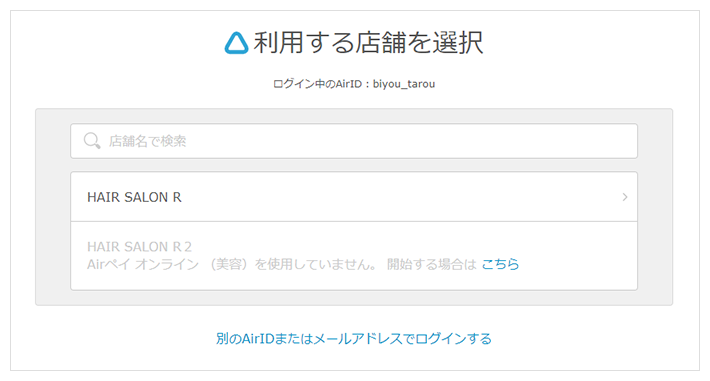Click the を使用していません phrase
The height and width of the screenshot is (381, 710).
point(315,264)
